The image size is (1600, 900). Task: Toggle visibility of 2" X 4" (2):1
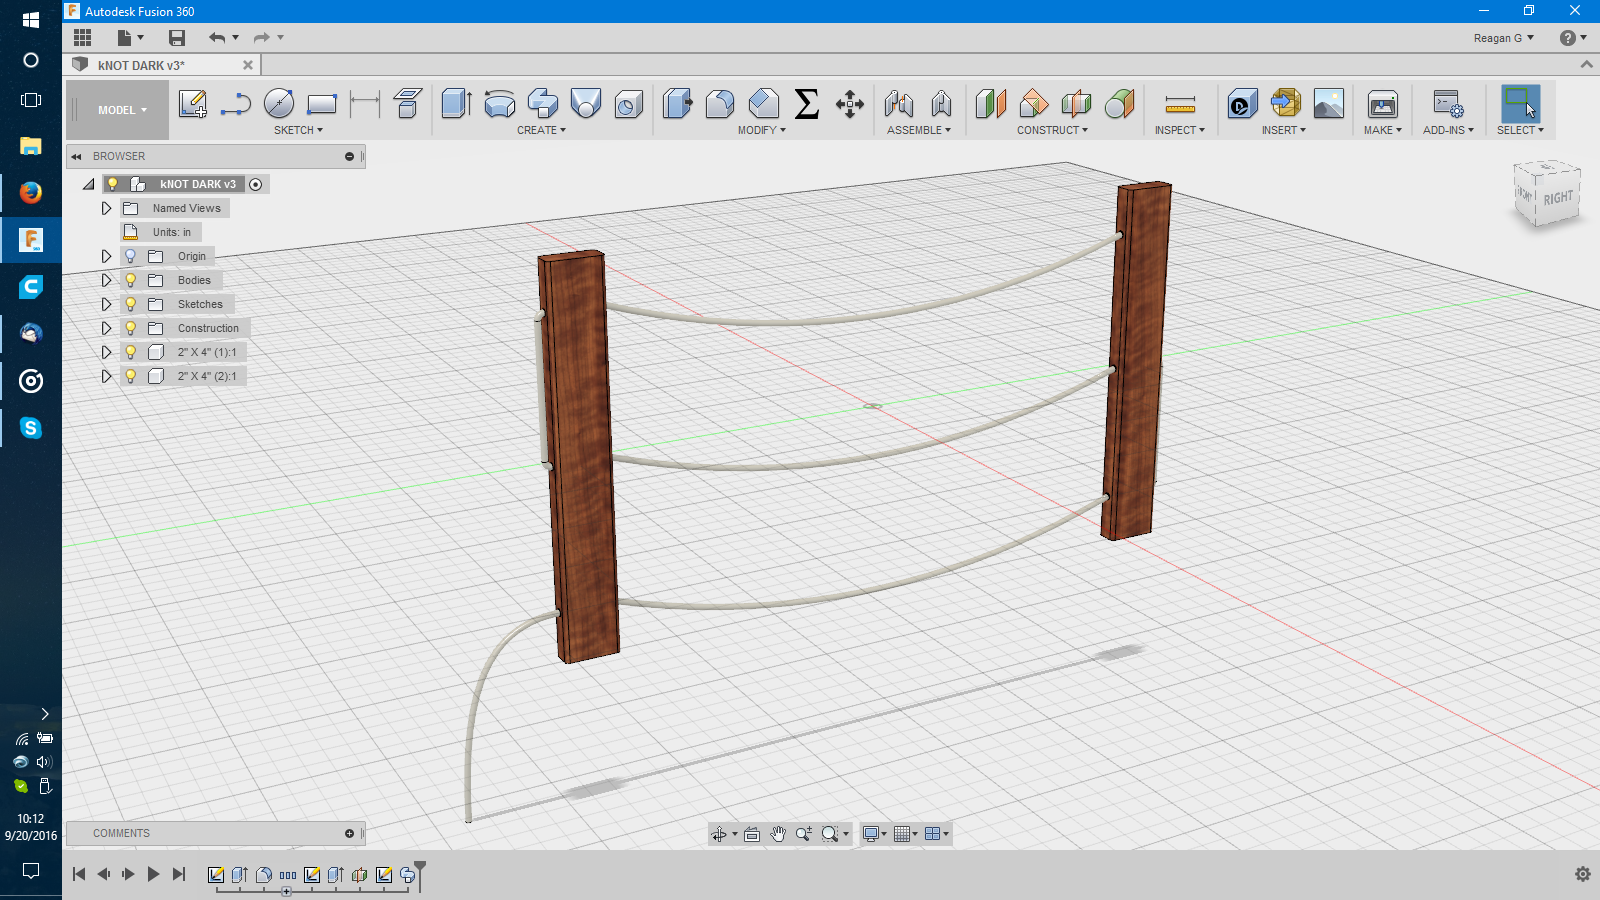[x=130, y=376]
